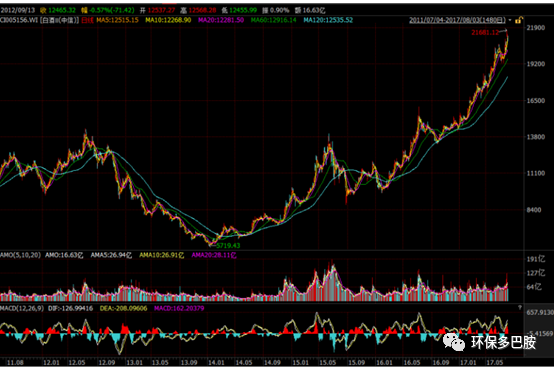Click the 21681.12 high price marker

(x=485, y=32)
